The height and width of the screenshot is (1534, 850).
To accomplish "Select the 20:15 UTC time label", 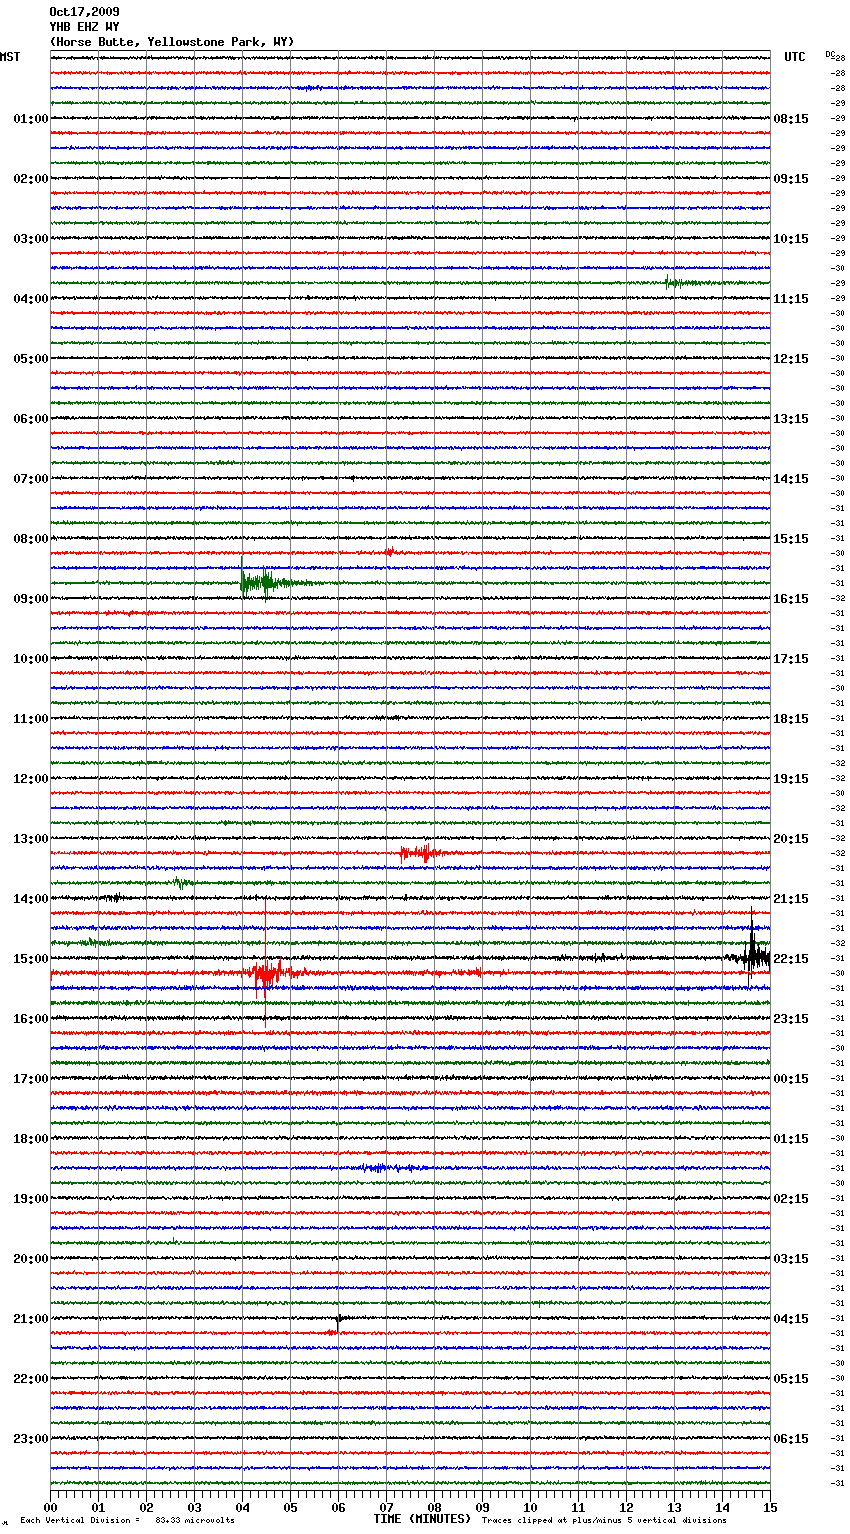I will [791, 839].
